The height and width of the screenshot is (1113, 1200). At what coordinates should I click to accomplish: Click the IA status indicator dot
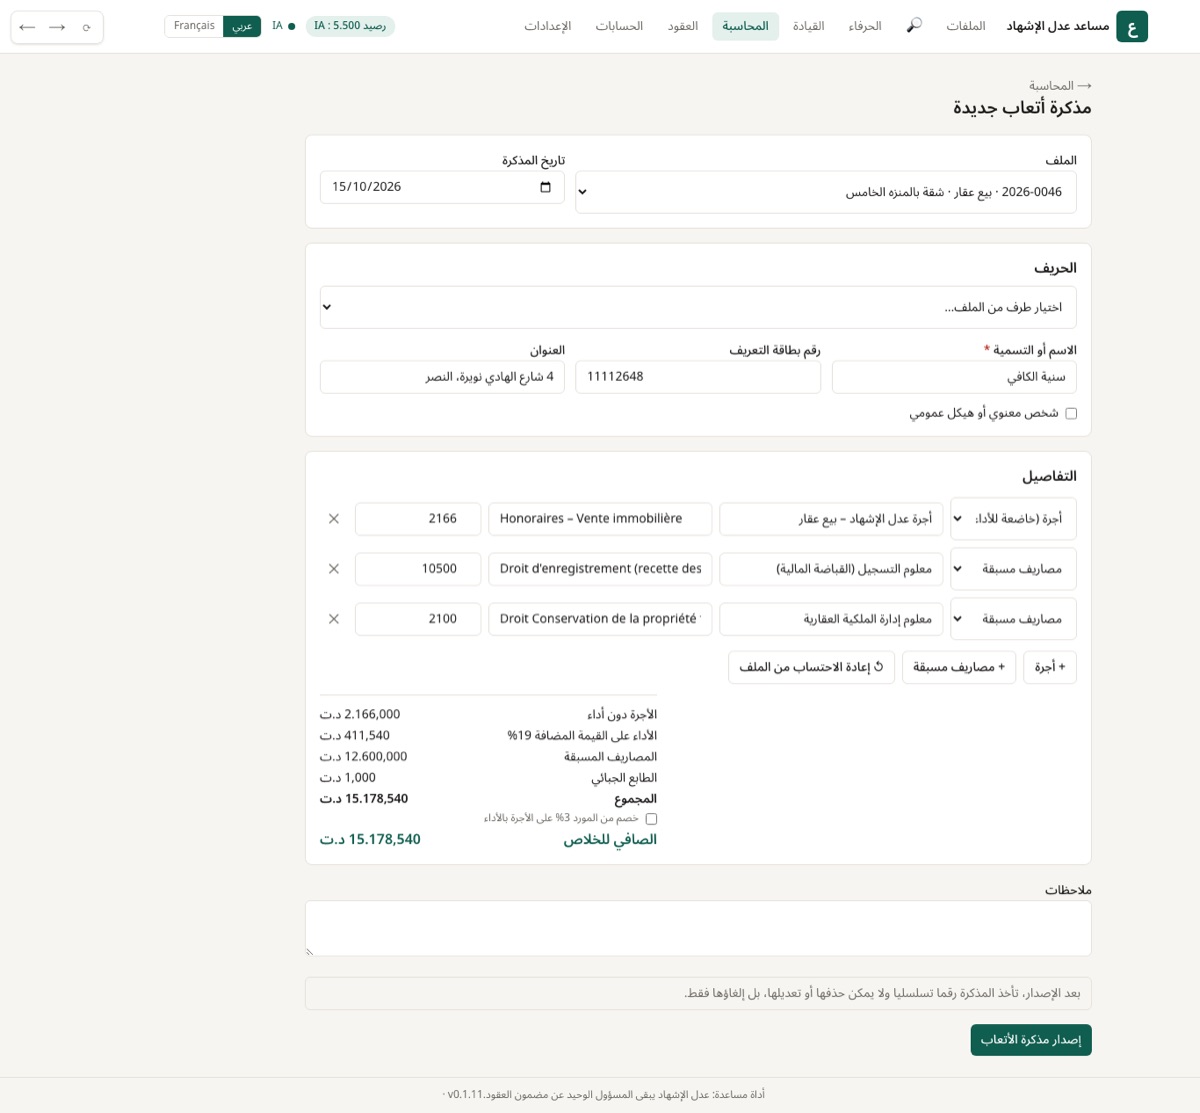(x=291, y=26)
